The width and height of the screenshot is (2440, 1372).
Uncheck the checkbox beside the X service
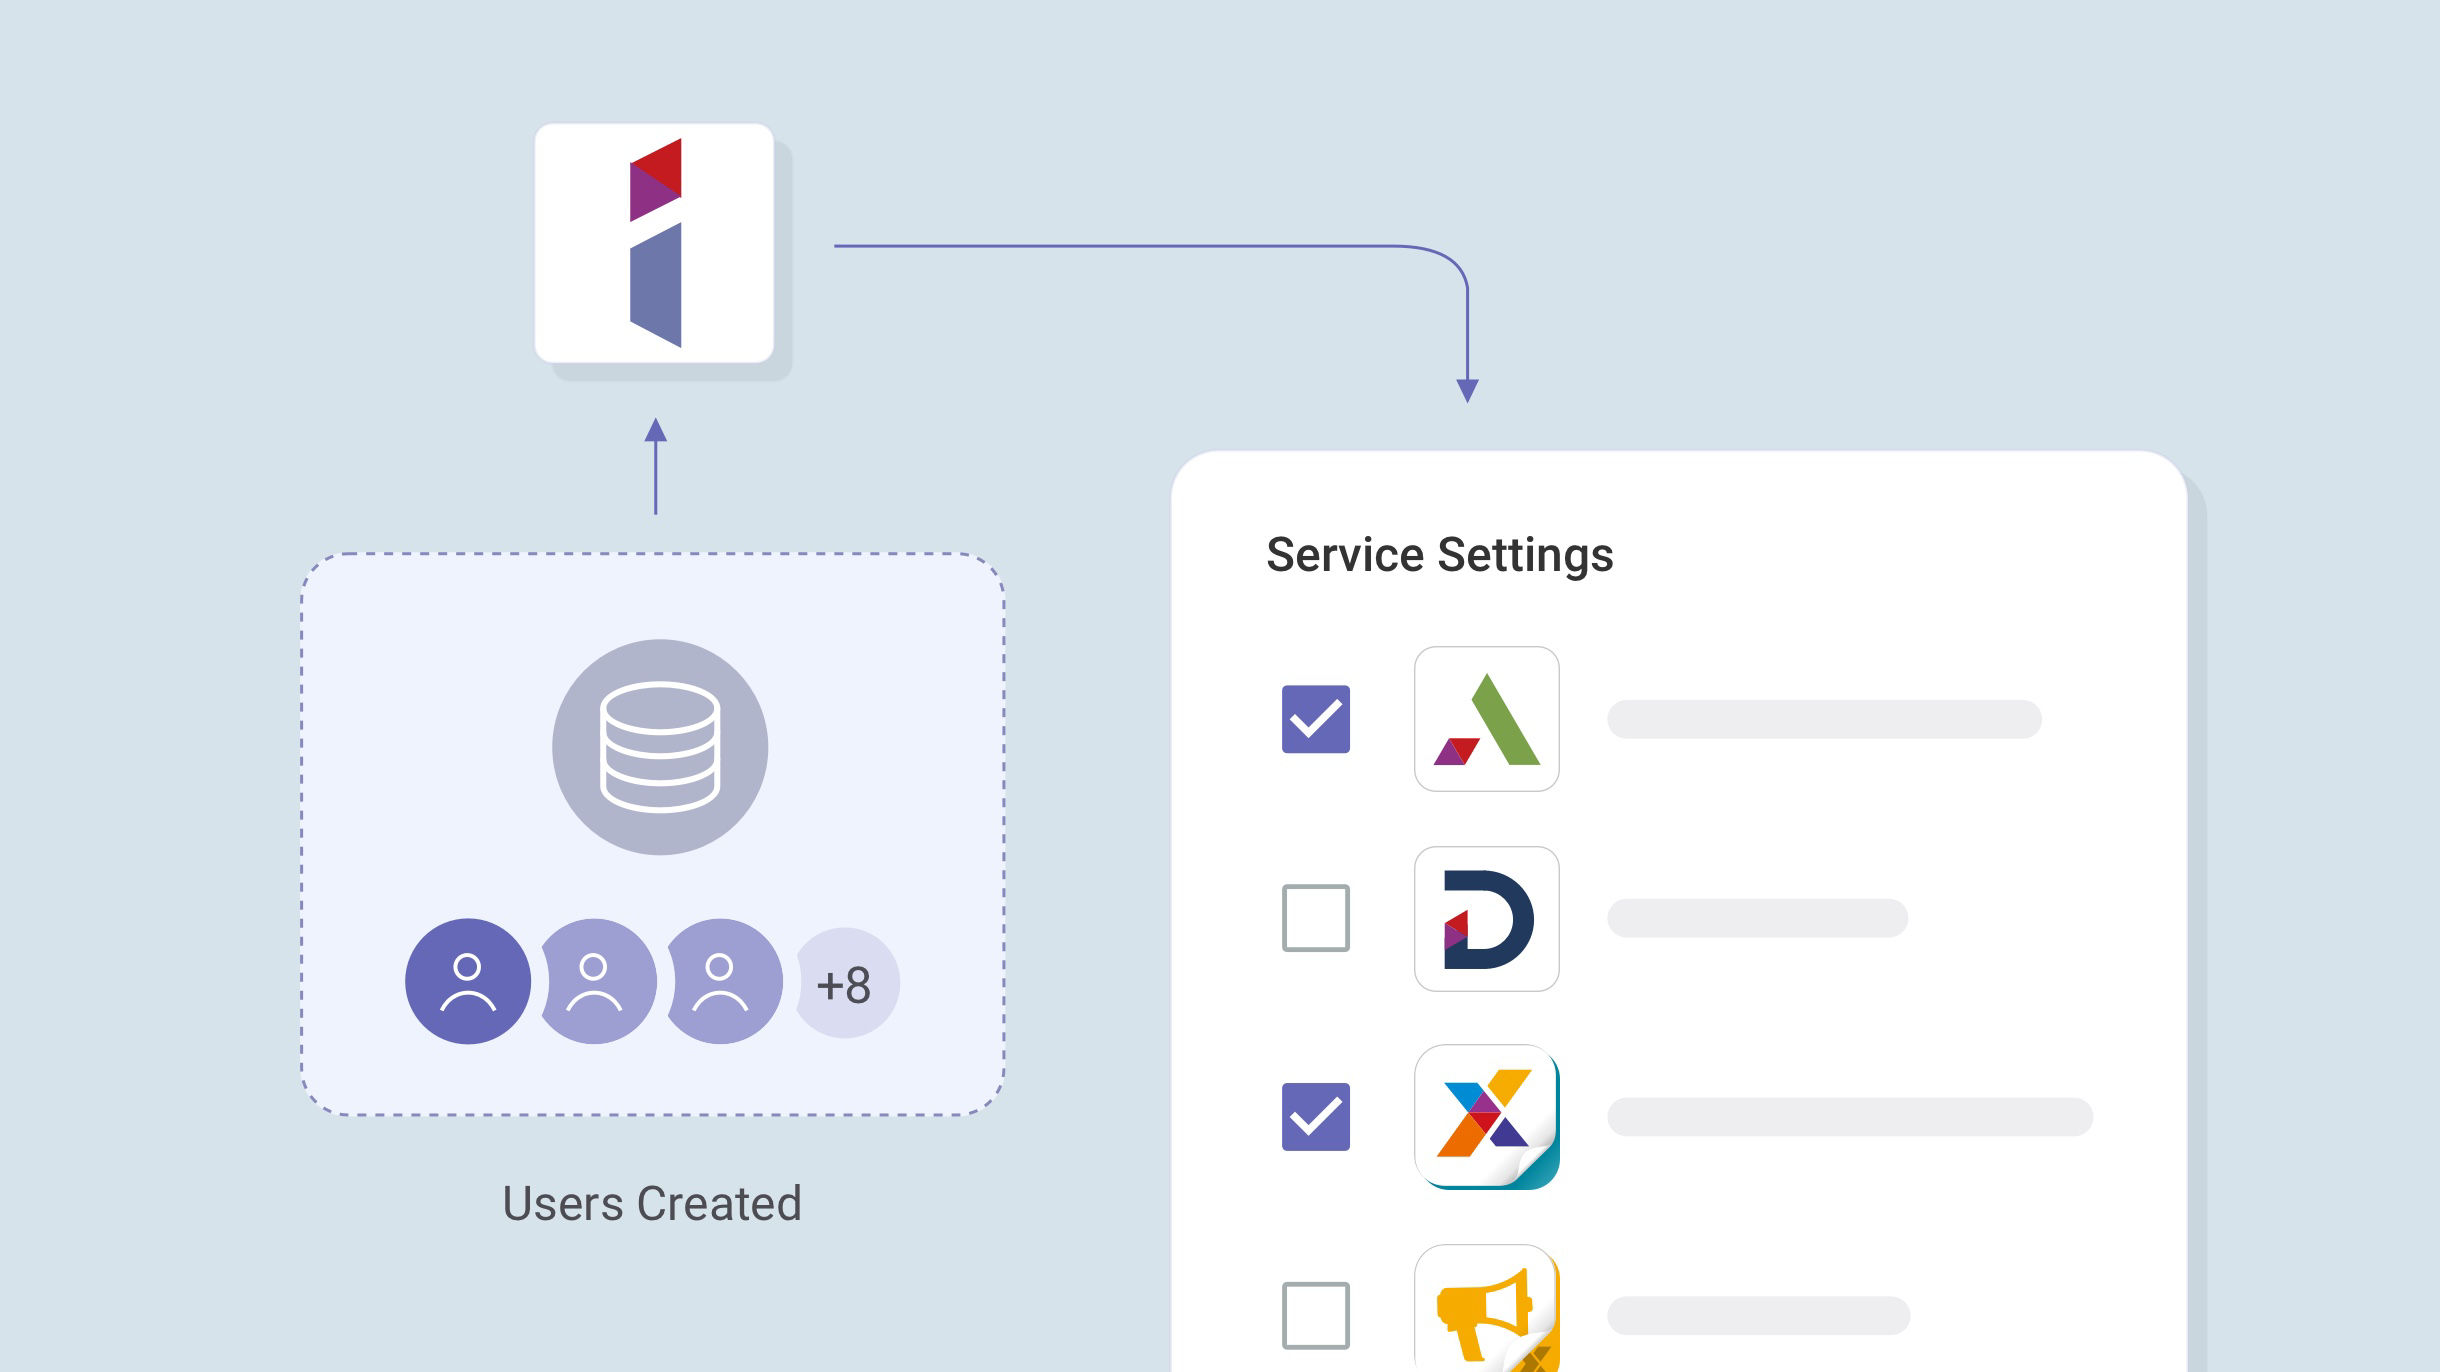(x=1316, y=1117)
